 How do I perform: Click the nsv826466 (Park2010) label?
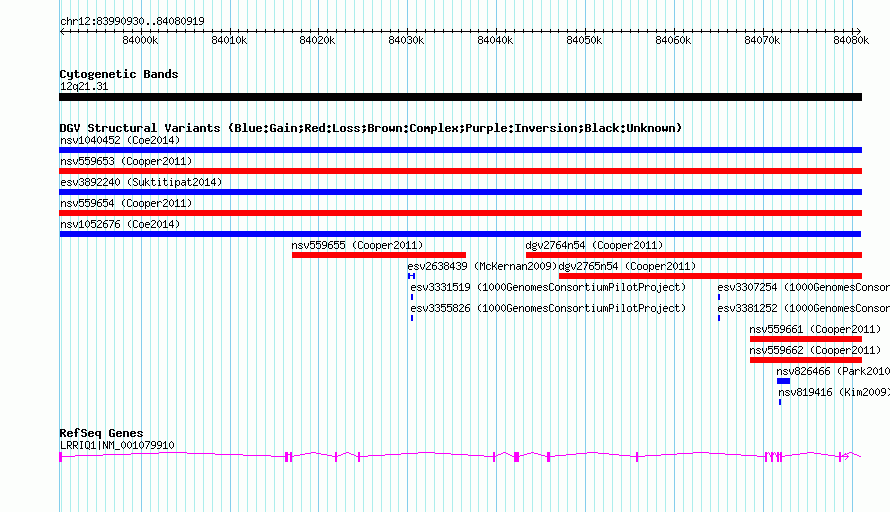click(x=833, y=371)
